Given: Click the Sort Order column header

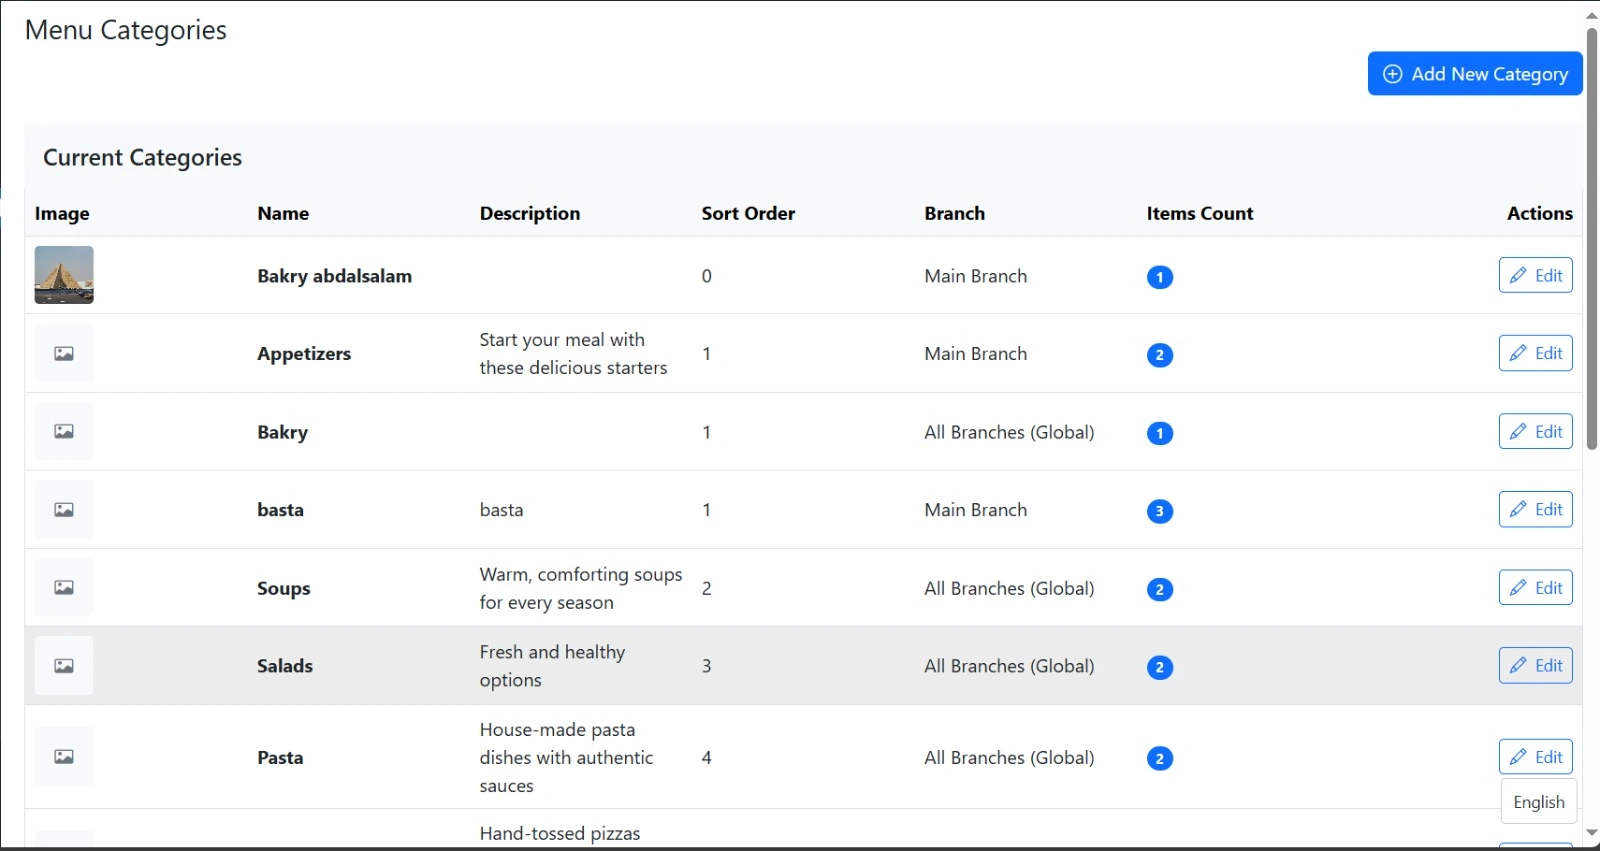Looking at the screenshot, I should click(748, 213).
